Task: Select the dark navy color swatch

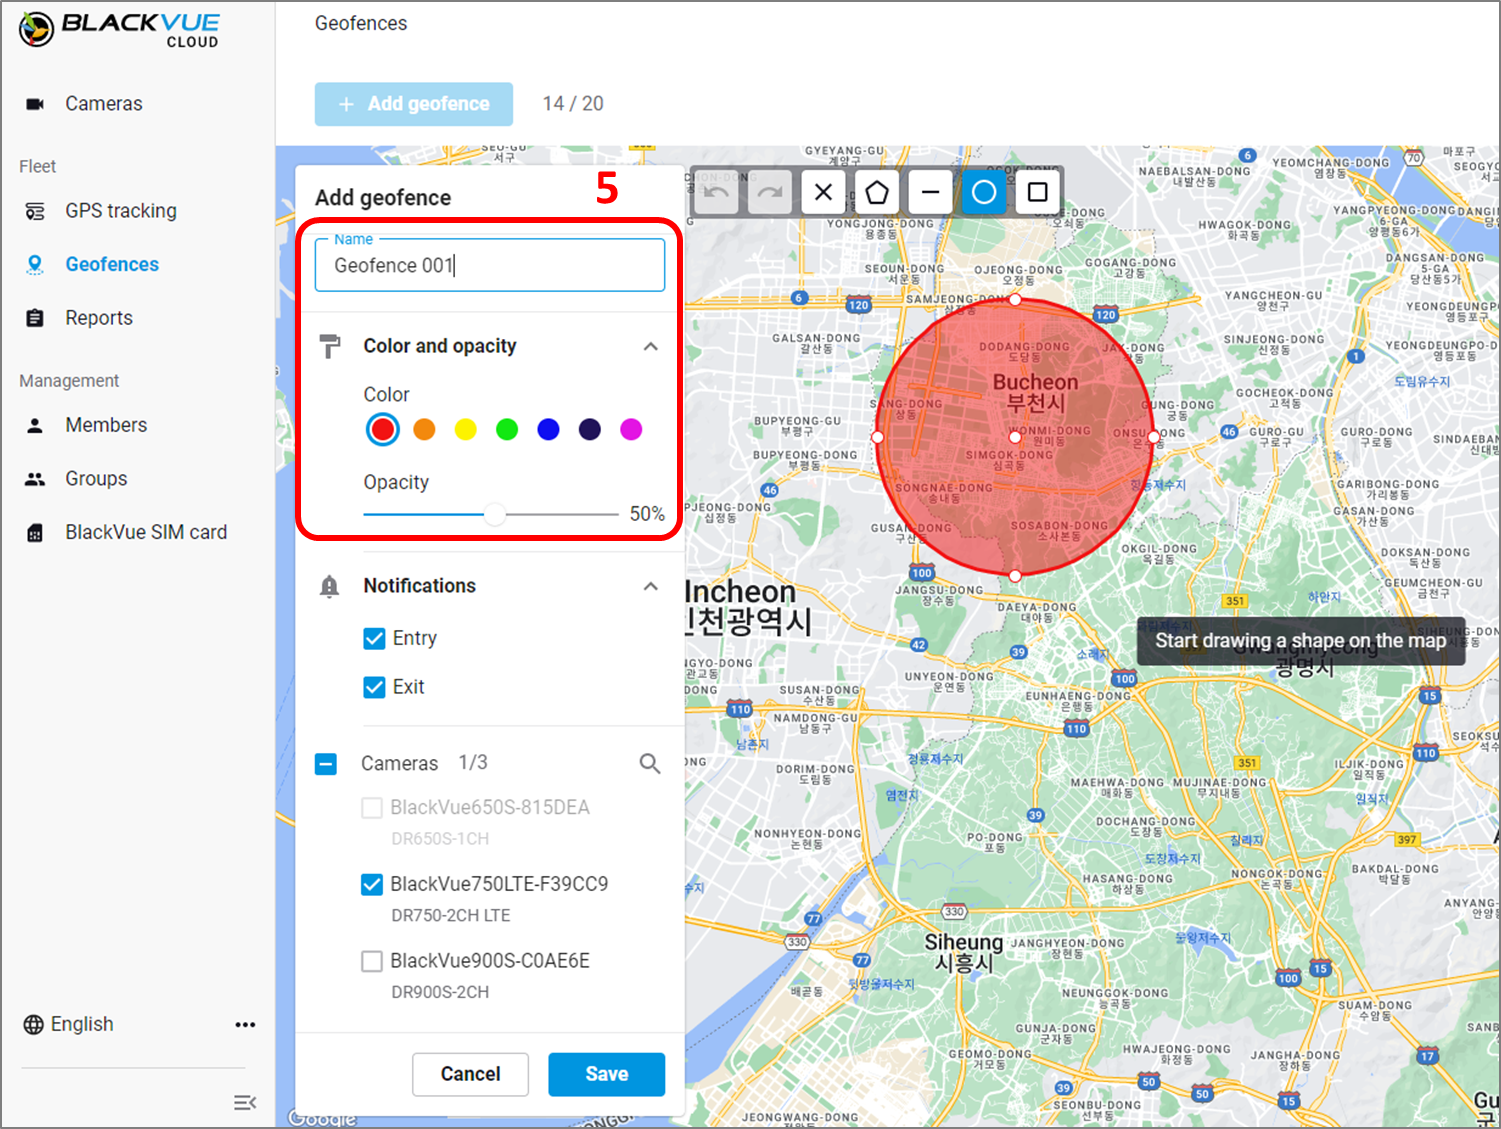Action: point(590,429)
